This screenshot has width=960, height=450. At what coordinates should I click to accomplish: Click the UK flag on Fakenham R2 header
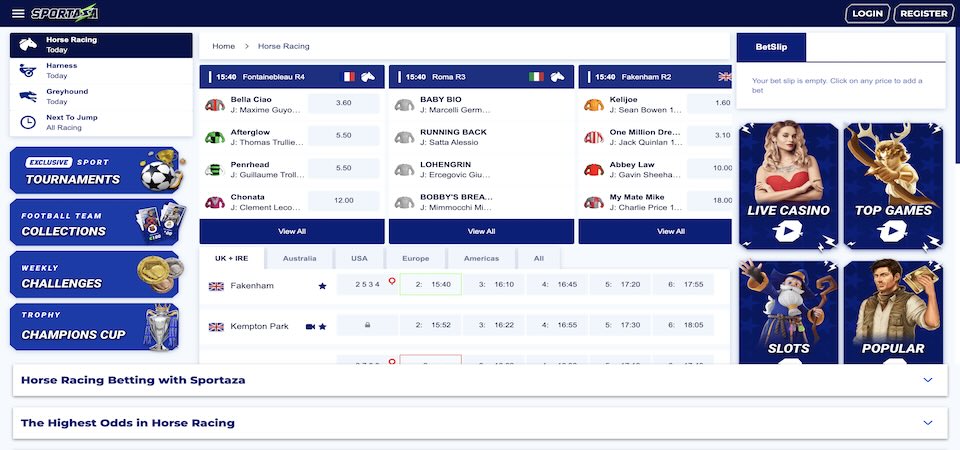pos(725,77)
